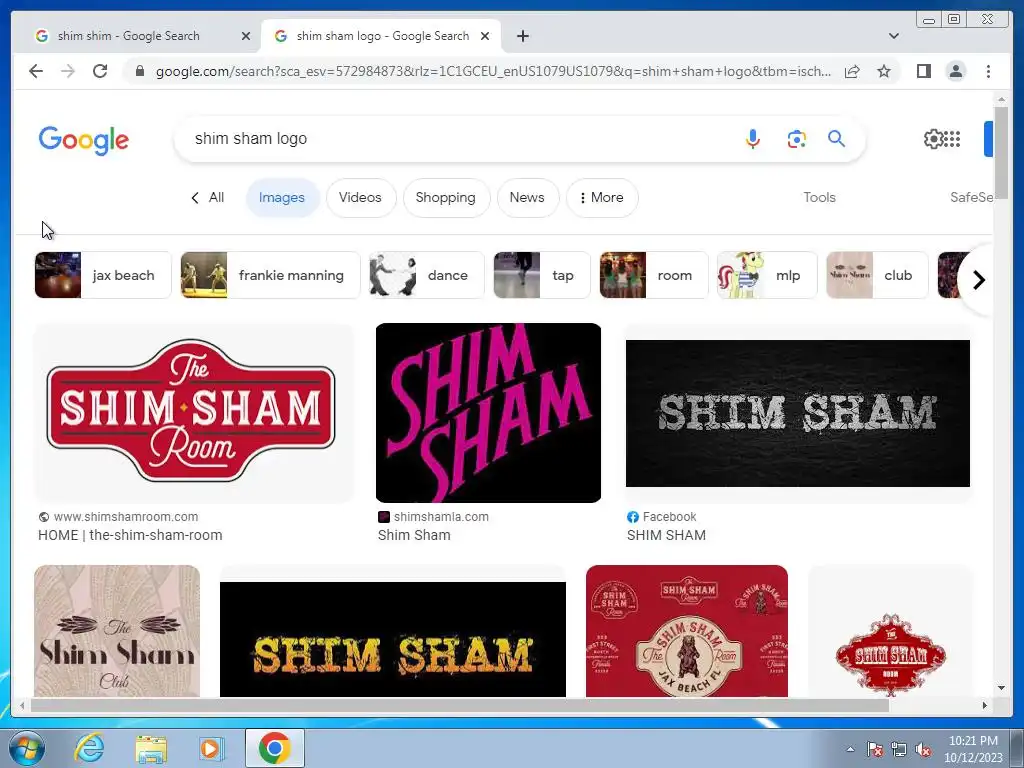Open 'HOME | the-shim-sham-room' result title
Viewport: 1024px width, 768px height.
[x=130, y=535]
